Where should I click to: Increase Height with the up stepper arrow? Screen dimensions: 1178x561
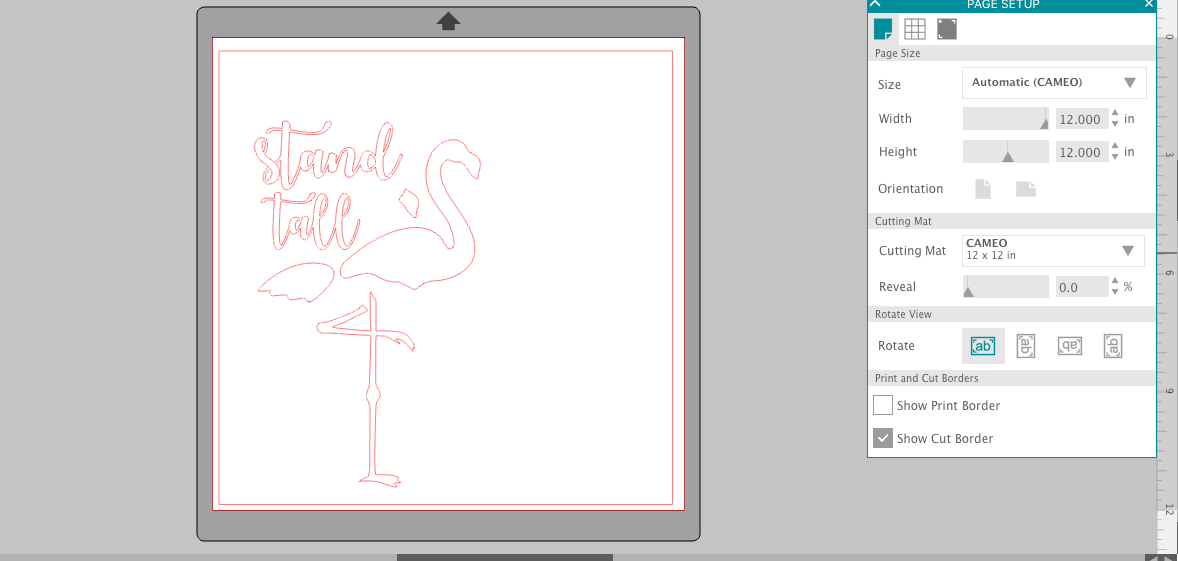(1115, 147)
